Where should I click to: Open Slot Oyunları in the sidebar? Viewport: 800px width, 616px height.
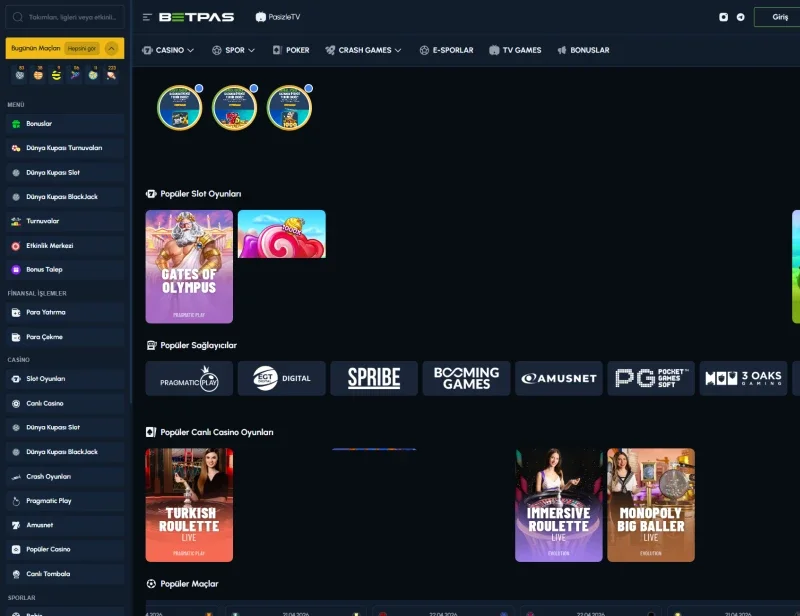[65, 379]
